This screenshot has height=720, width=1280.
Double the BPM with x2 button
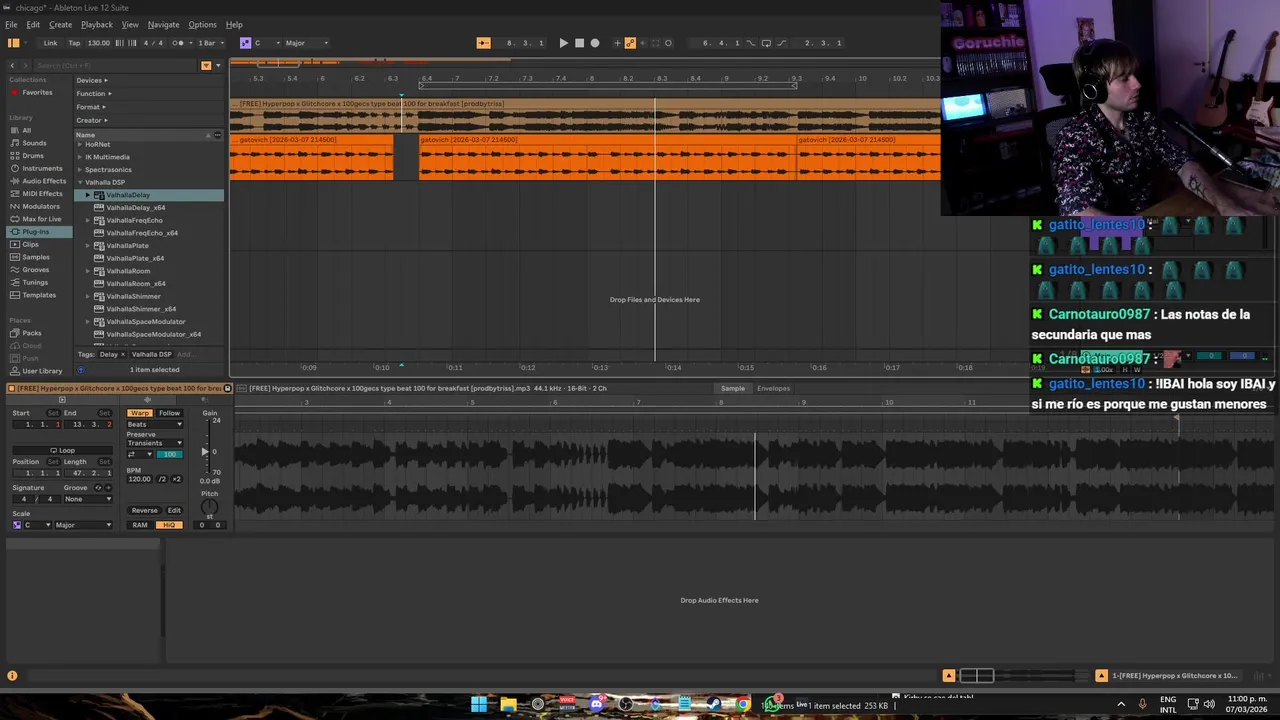coord(177,479)
